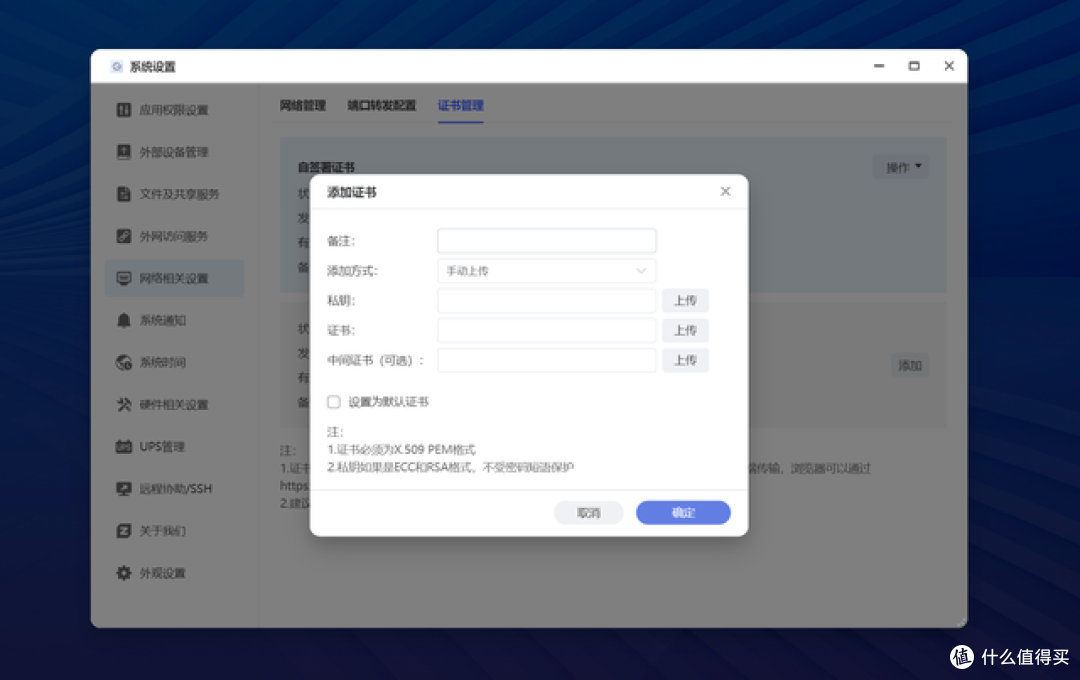Open 系统通知 in sidebar
1080x680 pixels.
174,320
